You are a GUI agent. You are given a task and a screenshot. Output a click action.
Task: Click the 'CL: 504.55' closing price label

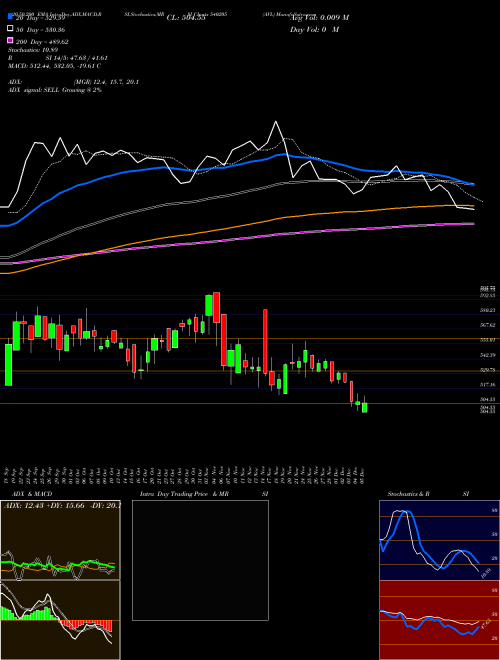pos(186,18)
